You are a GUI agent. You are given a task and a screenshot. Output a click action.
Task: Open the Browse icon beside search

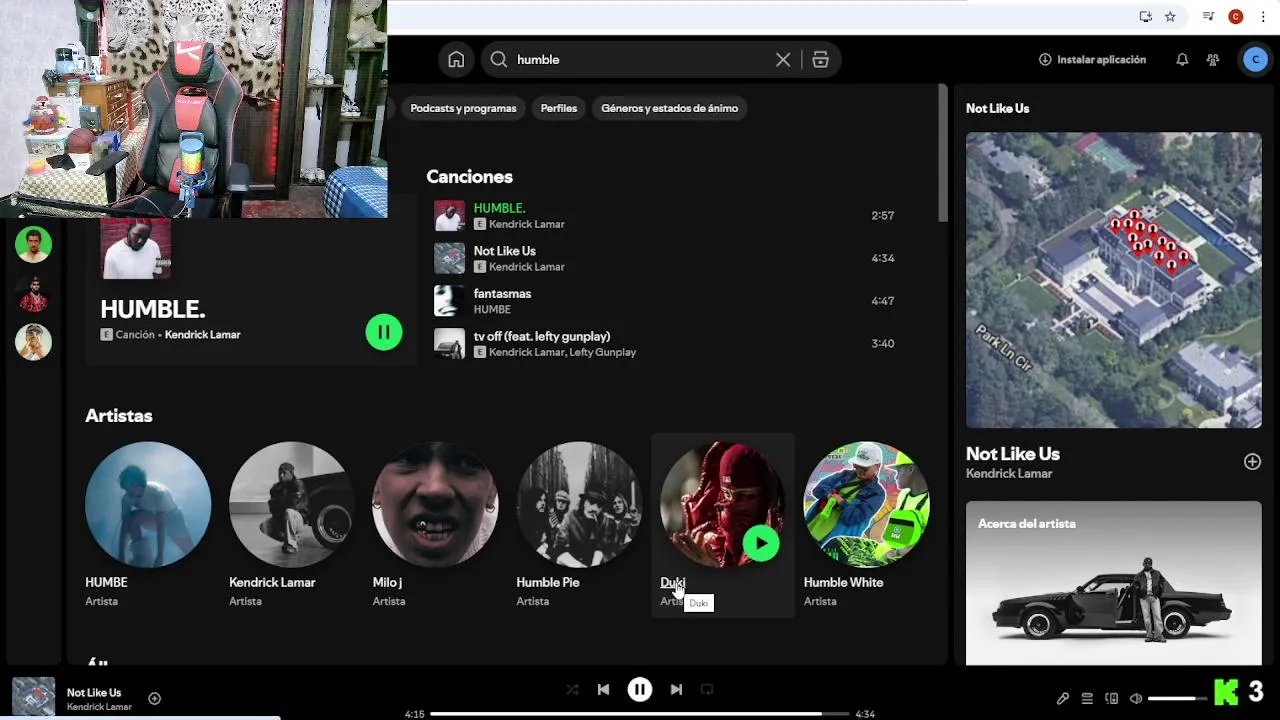coord(820,60)
